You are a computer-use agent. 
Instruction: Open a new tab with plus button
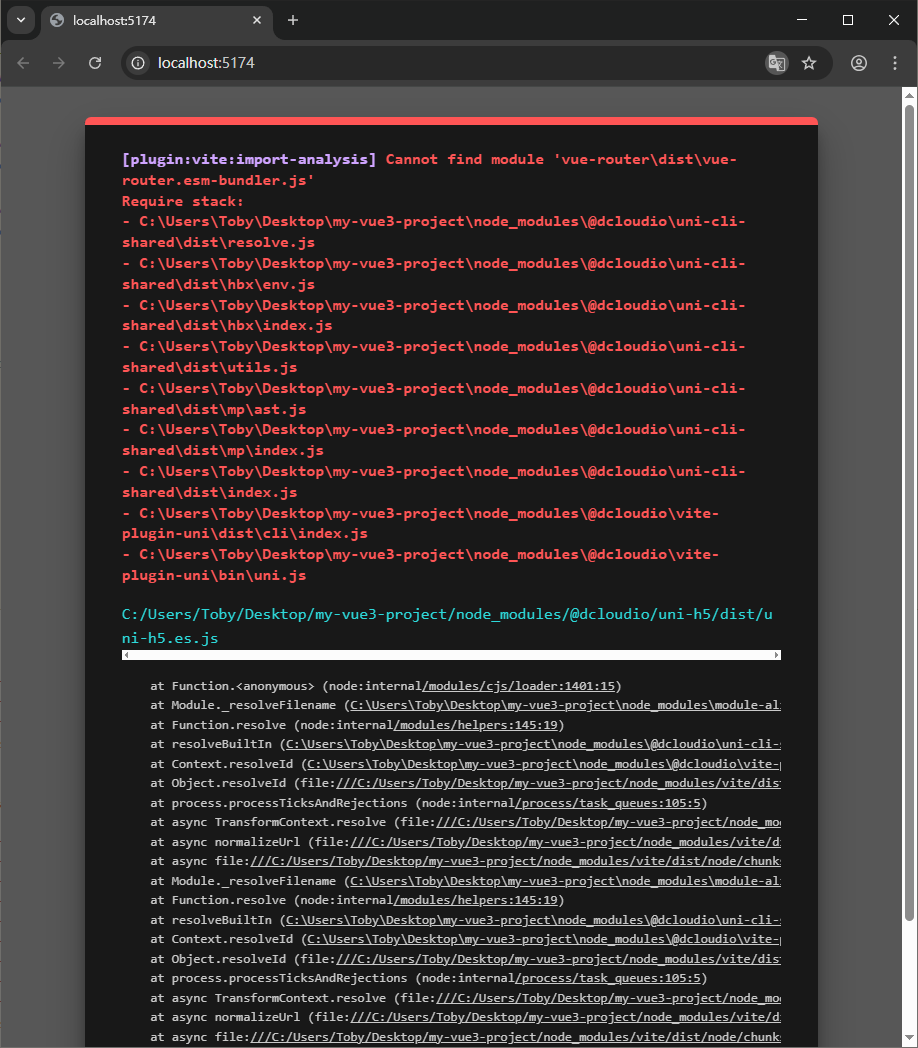[293, 20]
